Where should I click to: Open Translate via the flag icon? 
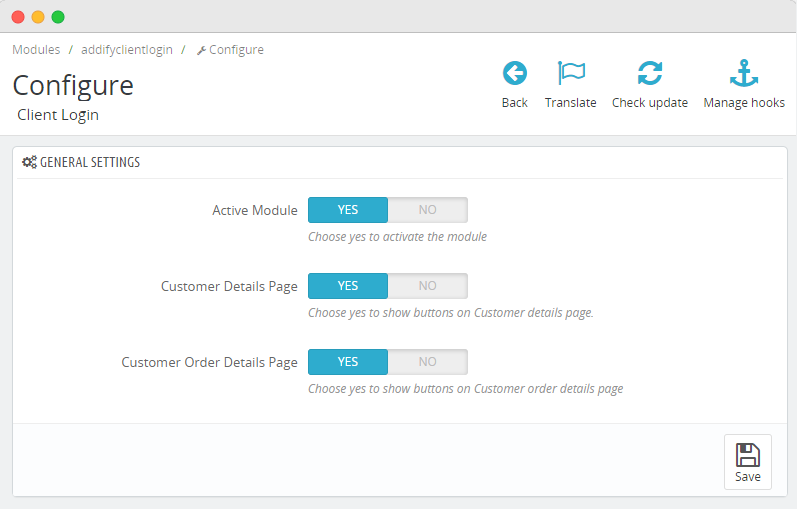point(570,74)
